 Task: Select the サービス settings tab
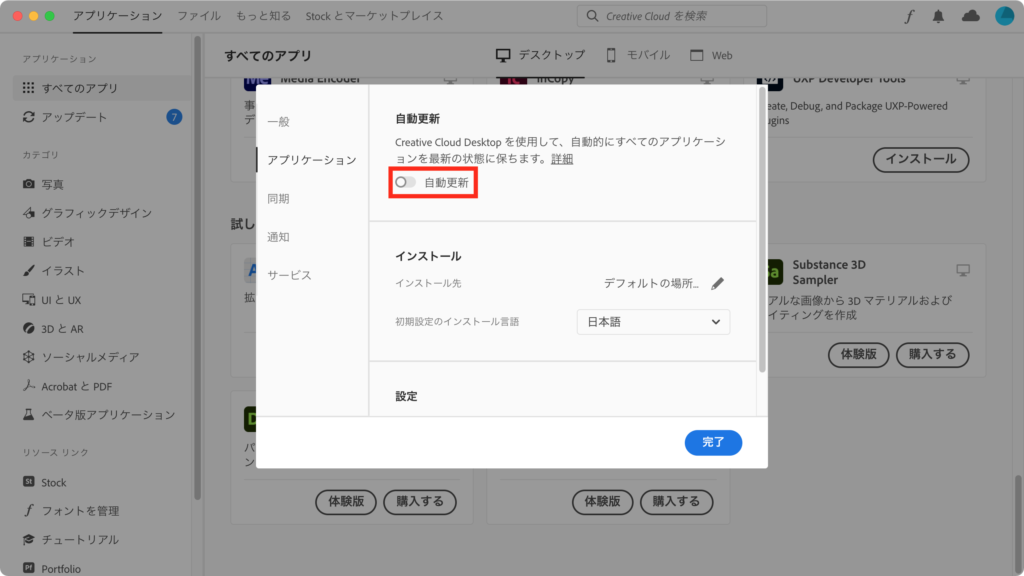(x=289, y=275)
